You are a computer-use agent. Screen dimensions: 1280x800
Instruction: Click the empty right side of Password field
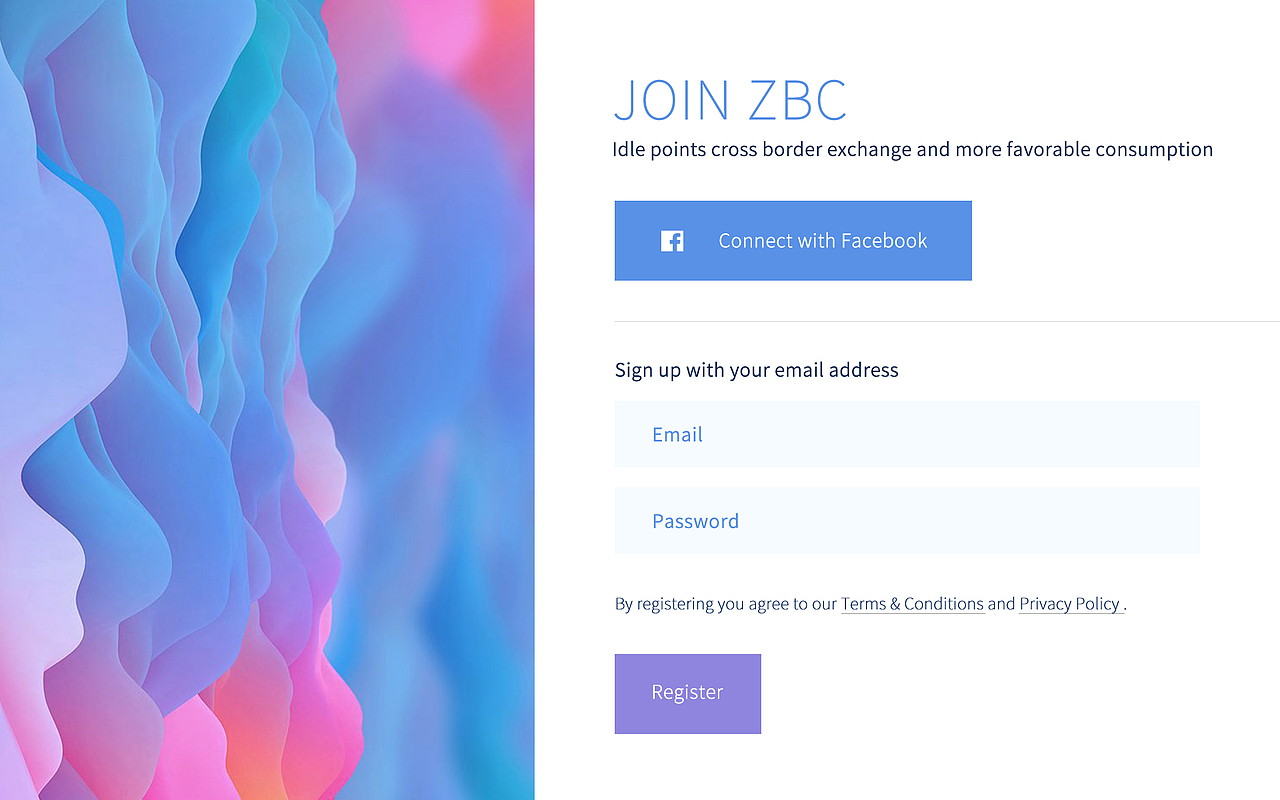pyautogui.click(x=1050, y=521)
